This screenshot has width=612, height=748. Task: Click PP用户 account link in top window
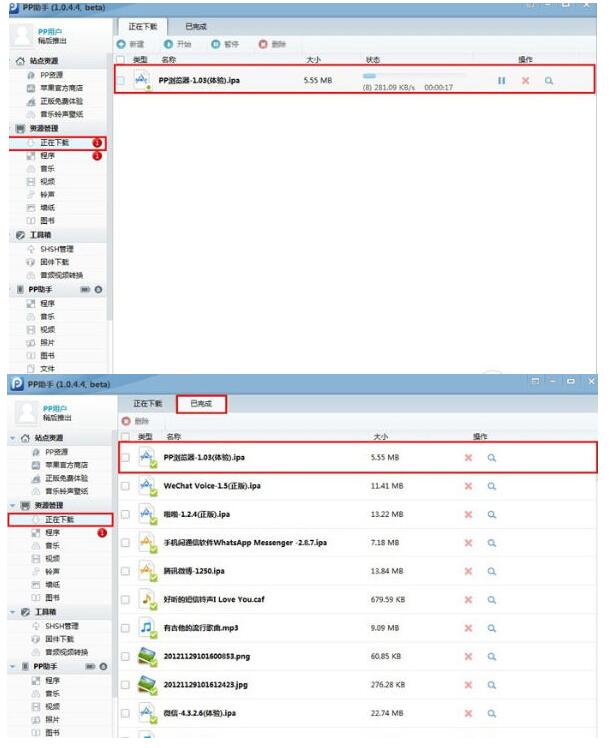tap(50, 31)
